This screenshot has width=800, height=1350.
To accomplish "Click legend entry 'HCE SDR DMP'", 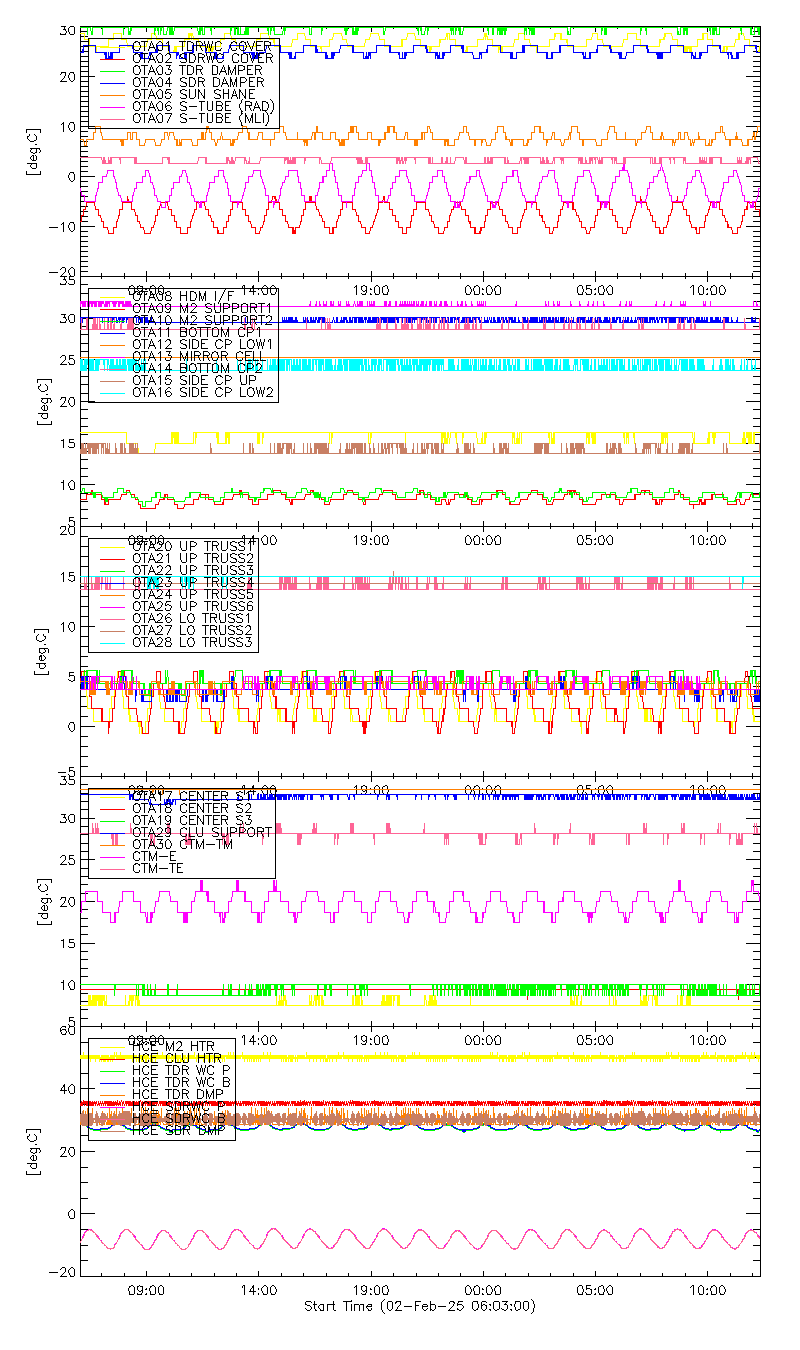I will click(178, 1131).
